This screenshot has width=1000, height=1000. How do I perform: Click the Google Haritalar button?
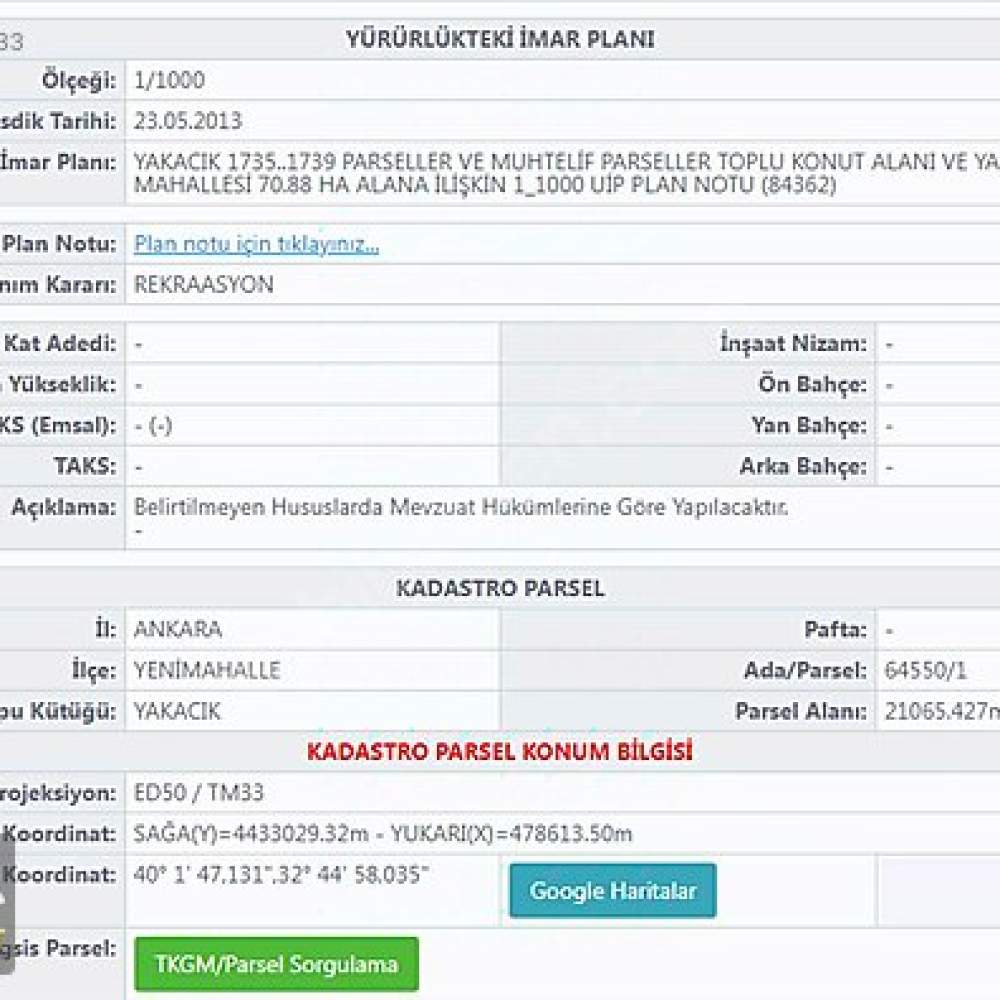click(613, 890)
